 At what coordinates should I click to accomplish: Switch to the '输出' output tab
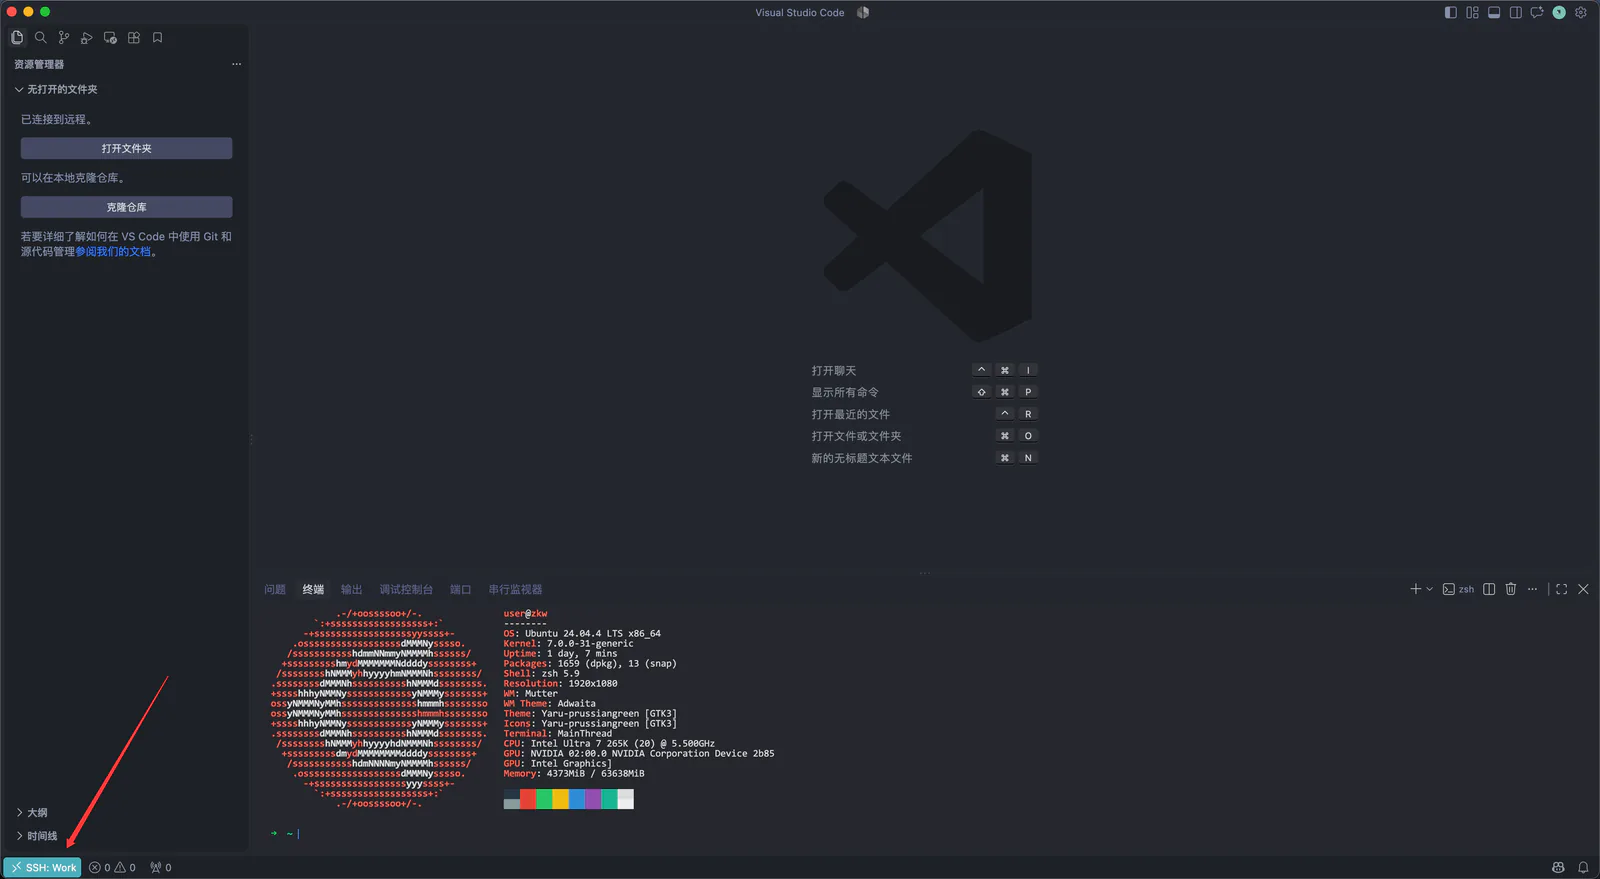(x=352, y=589)
